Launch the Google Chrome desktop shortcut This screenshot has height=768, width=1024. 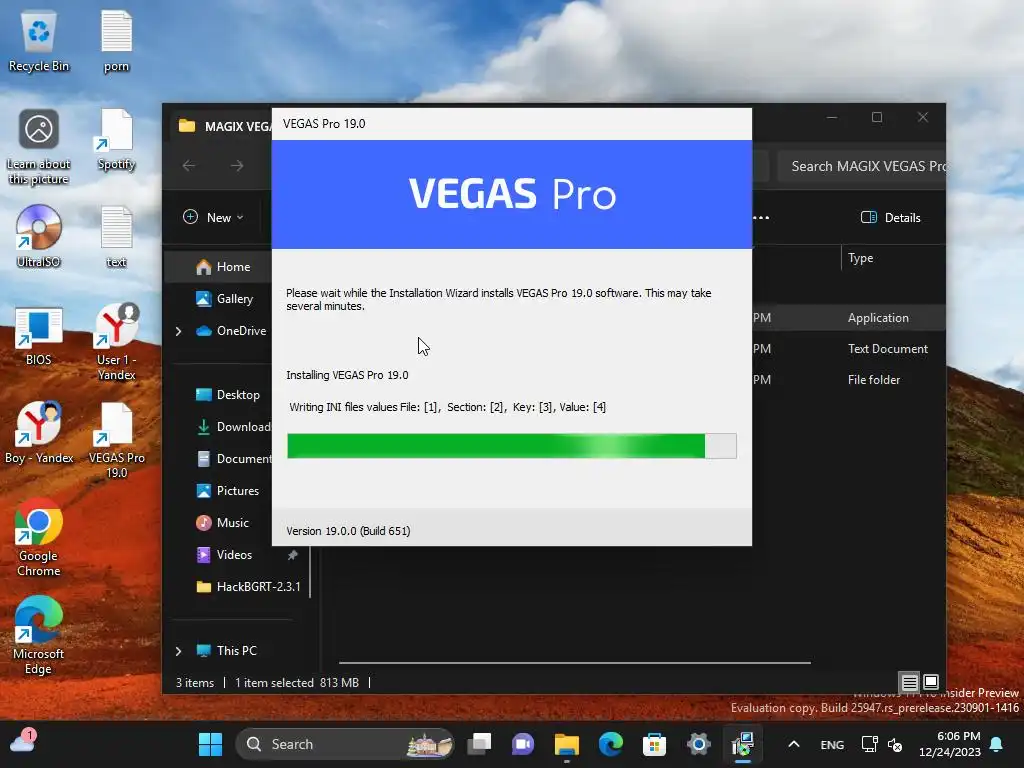[39, 537]
